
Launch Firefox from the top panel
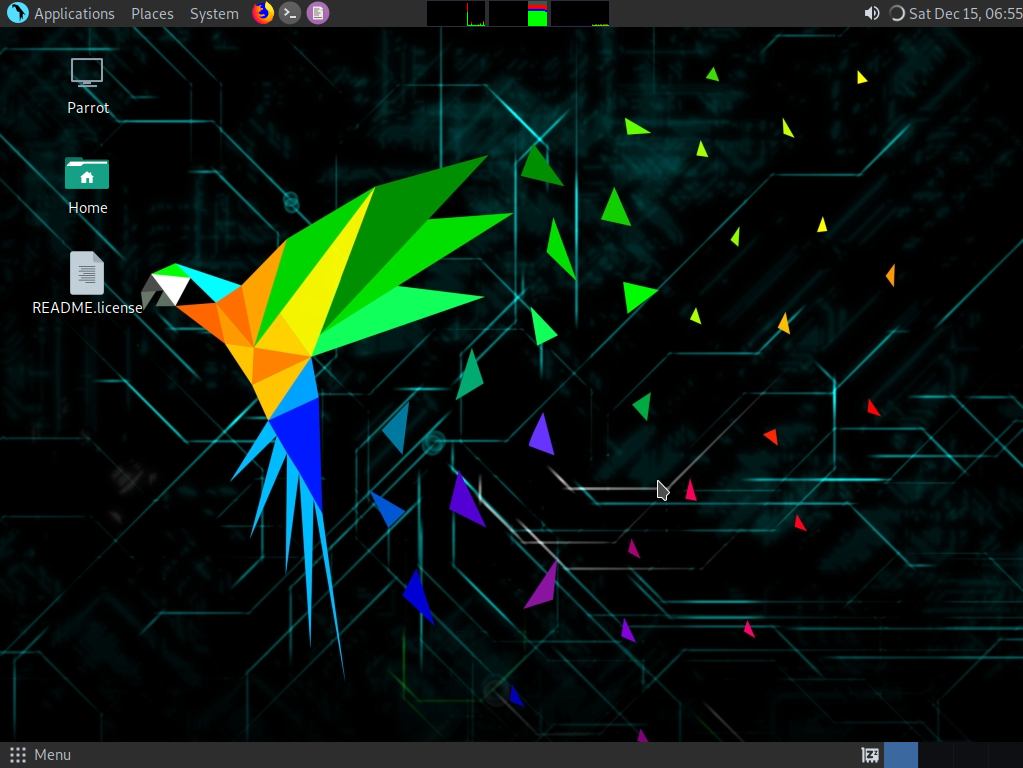point(263,13)
